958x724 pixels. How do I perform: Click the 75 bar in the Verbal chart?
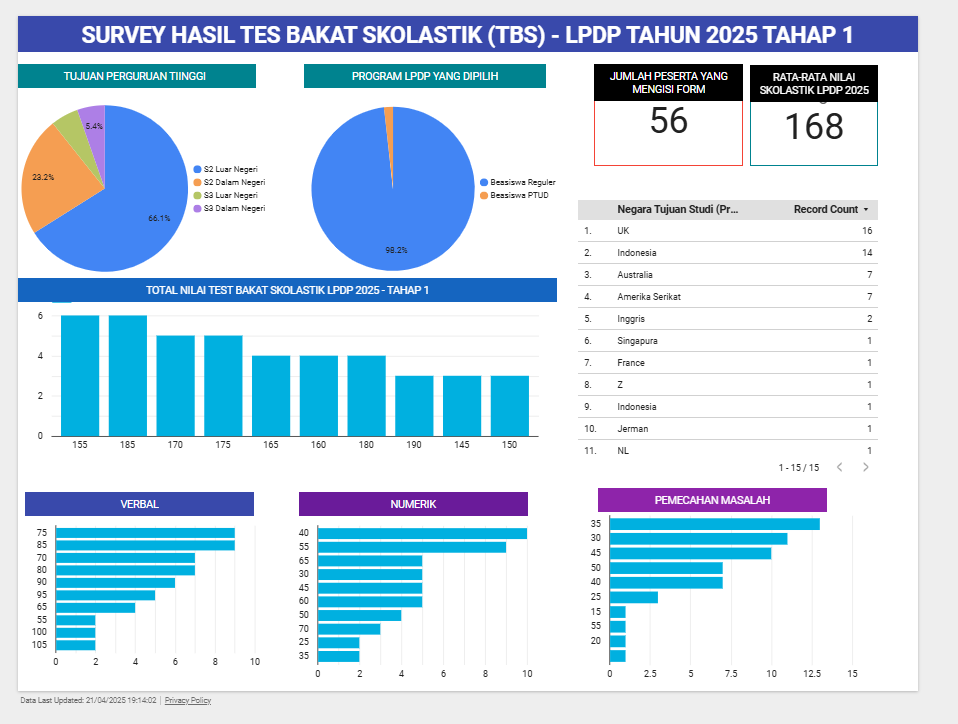145,533
